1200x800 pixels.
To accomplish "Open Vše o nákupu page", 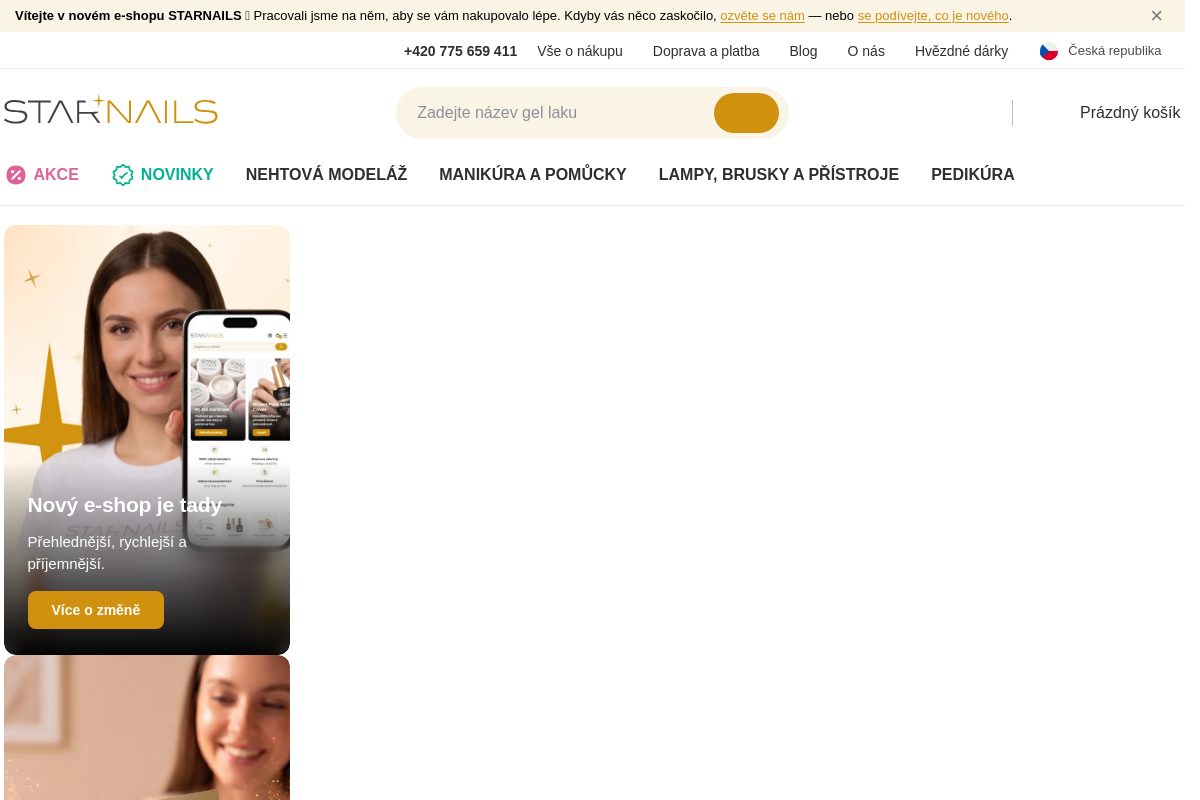I will pos(580,51).
